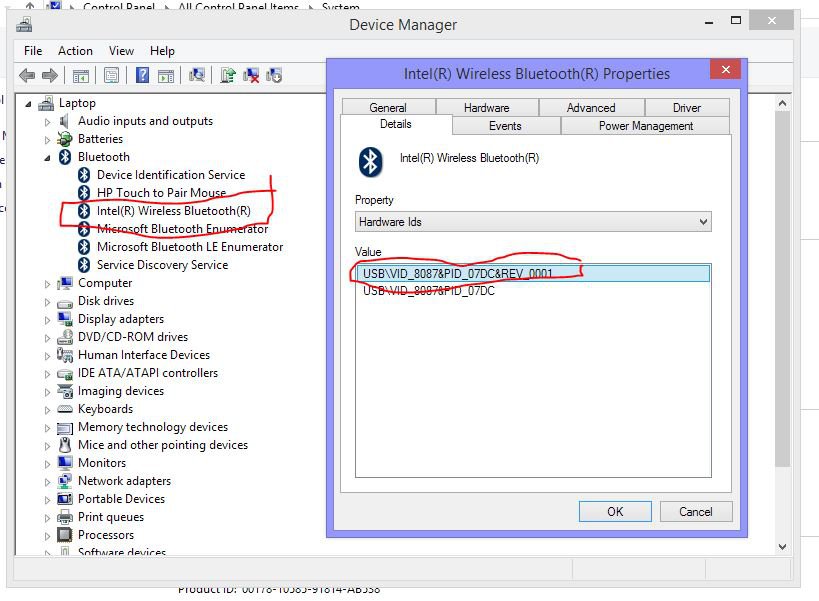
Task: Expand the Display adapters node
Action: (47, 319)
